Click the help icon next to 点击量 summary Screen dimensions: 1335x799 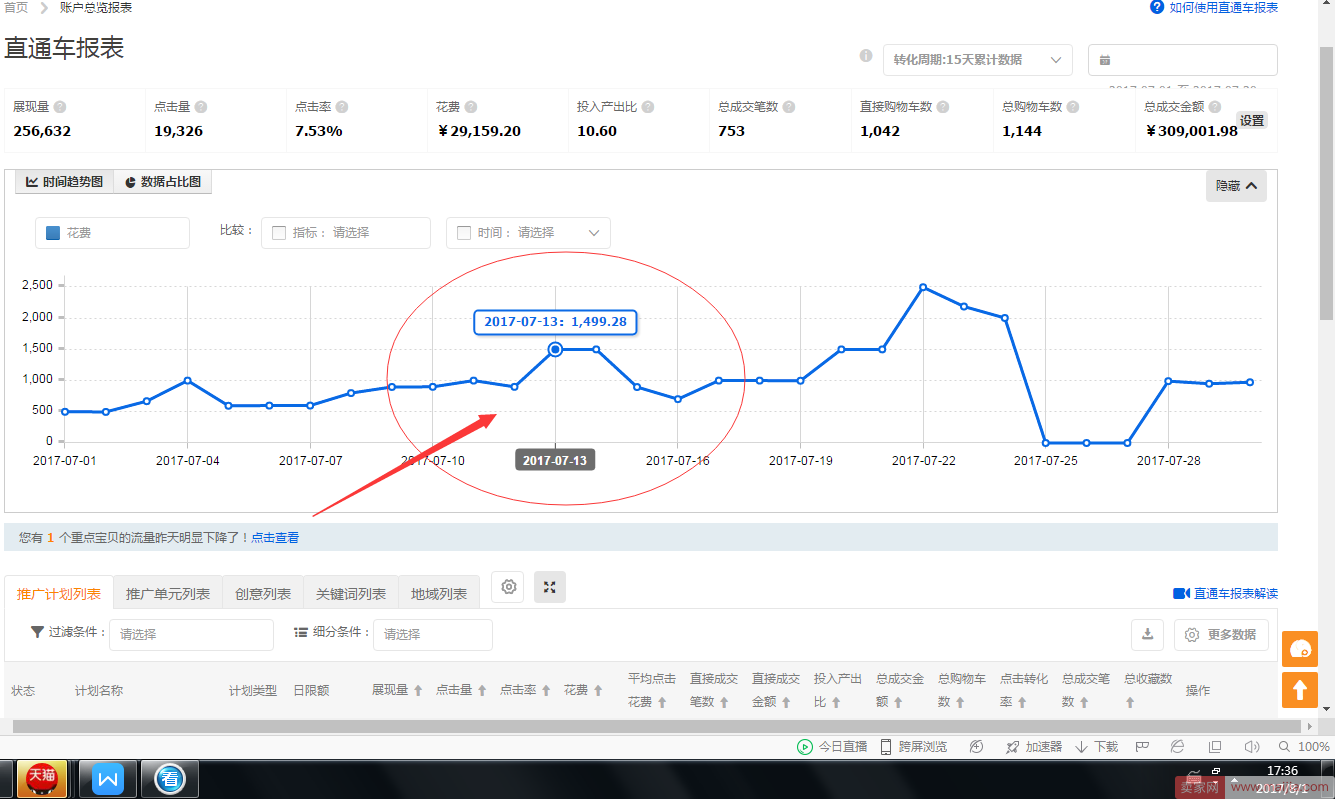201,107
